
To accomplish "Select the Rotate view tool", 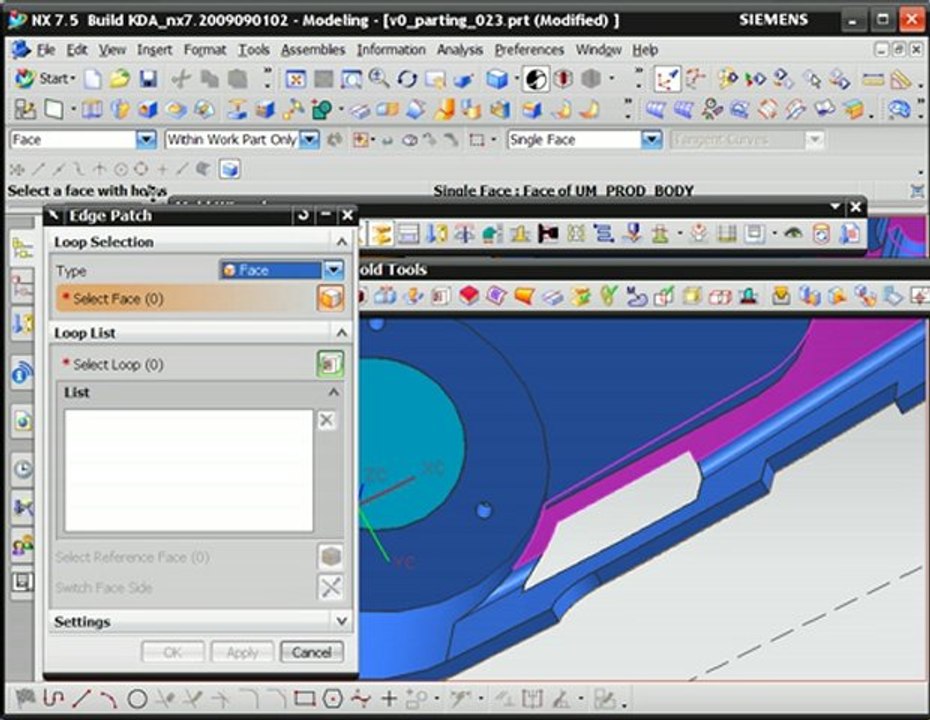I will tap(407, 78).
